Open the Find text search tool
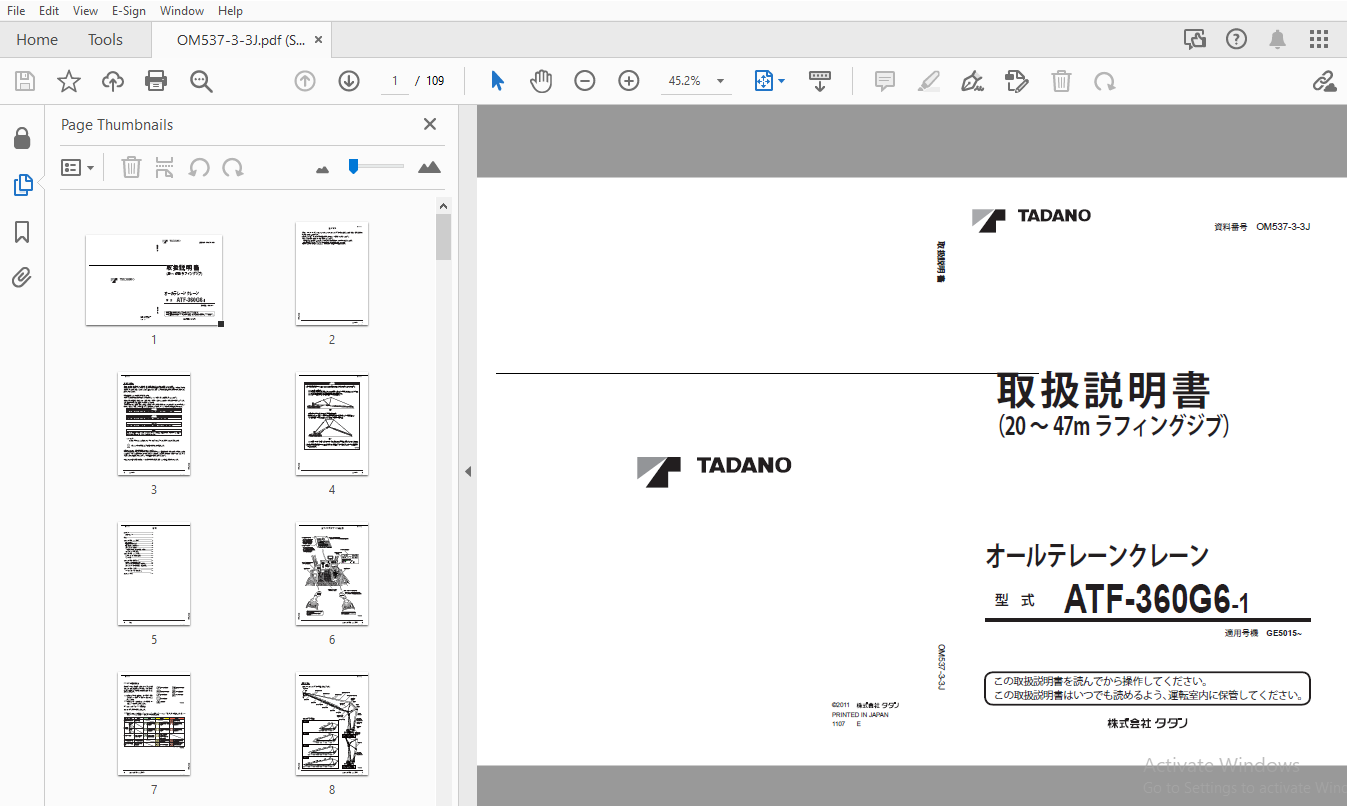 pyautogui.click(x=201, y=81)
